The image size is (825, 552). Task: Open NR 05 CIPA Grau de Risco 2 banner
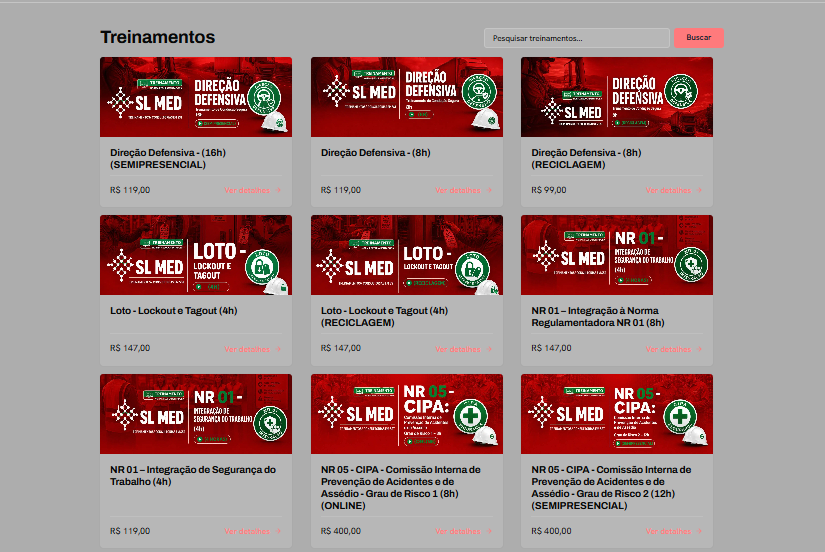(x=617, y=414)
